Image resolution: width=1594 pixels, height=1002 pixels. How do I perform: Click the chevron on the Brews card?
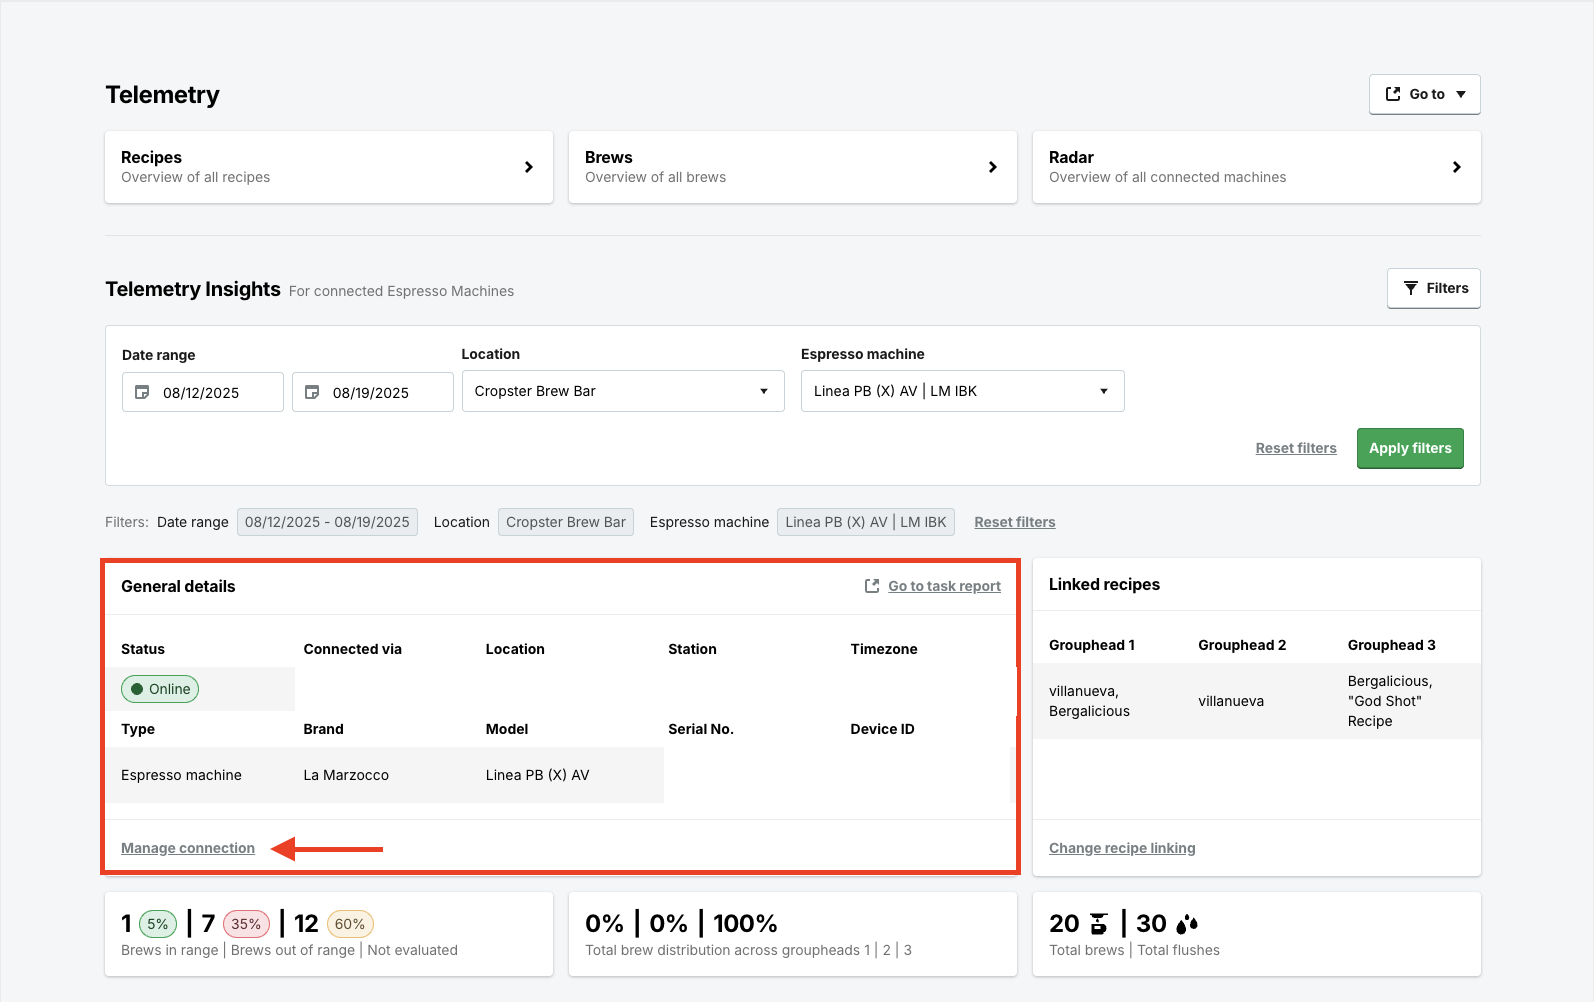tap(993, 167)
